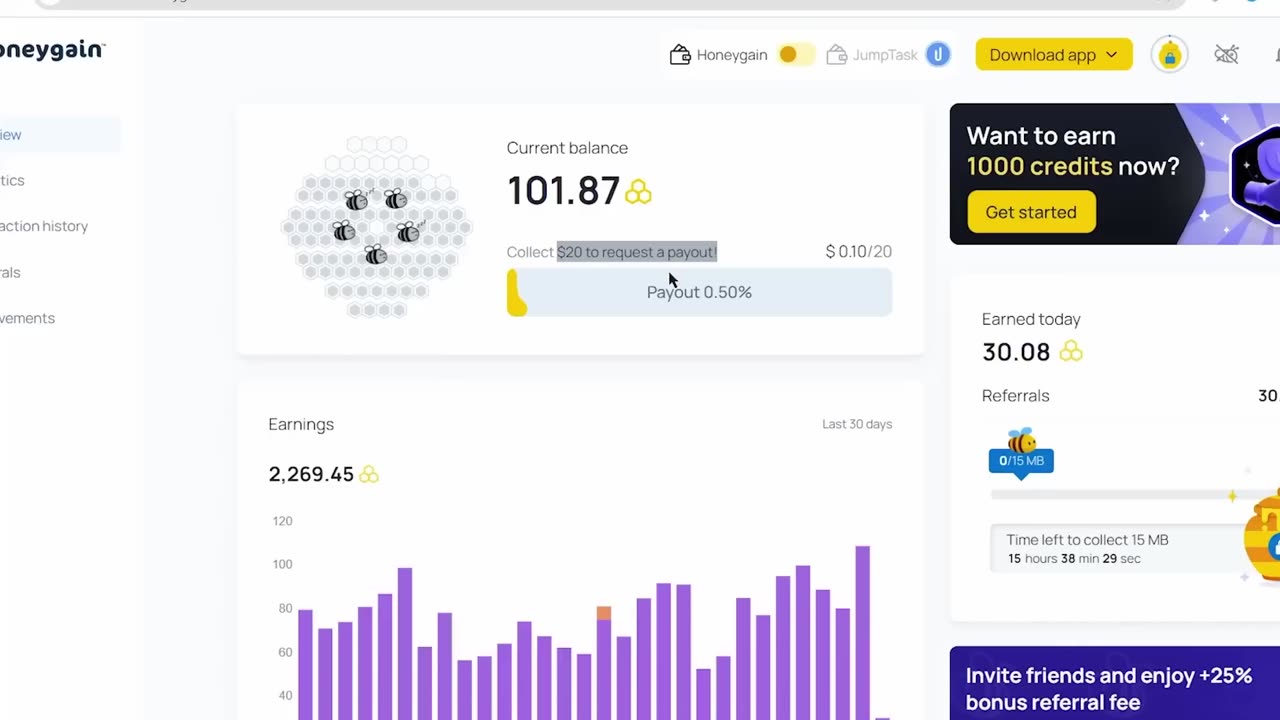
Task: Open the Achievements sidebar item
Action: (x=28, y=318)
